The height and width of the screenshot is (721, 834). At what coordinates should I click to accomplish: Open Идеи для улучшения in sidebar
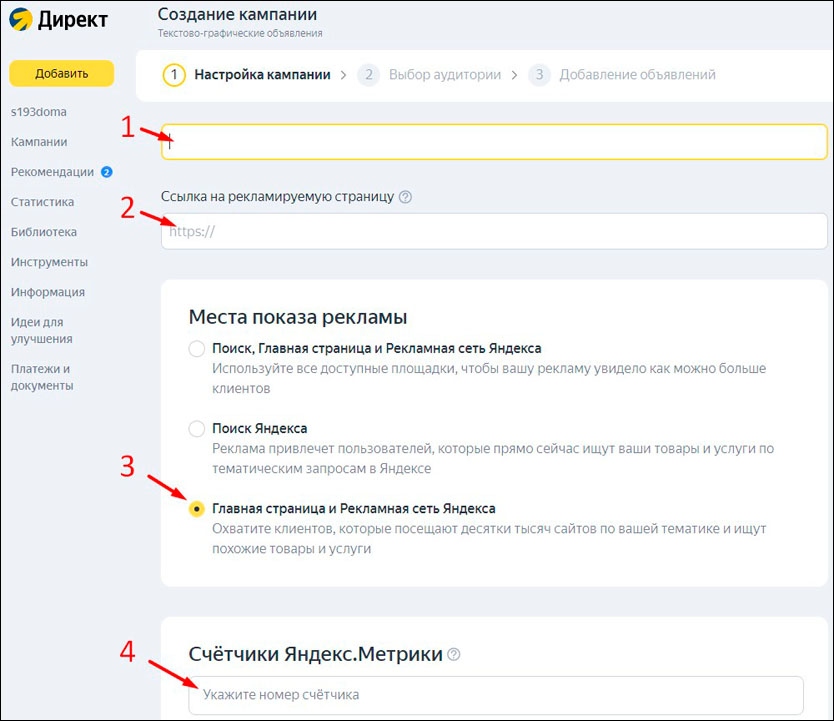click(x=41, y=330)
